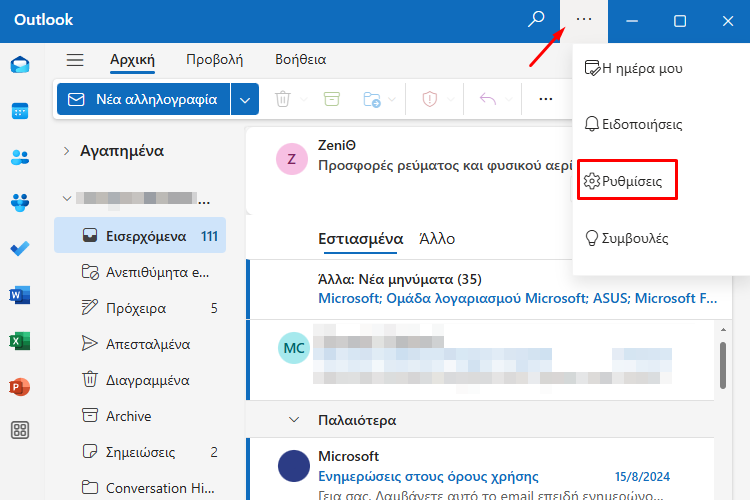The image size is (750, 500).
Task: Toggle the hamburger navigation pane button
Action: click(75, 60)
